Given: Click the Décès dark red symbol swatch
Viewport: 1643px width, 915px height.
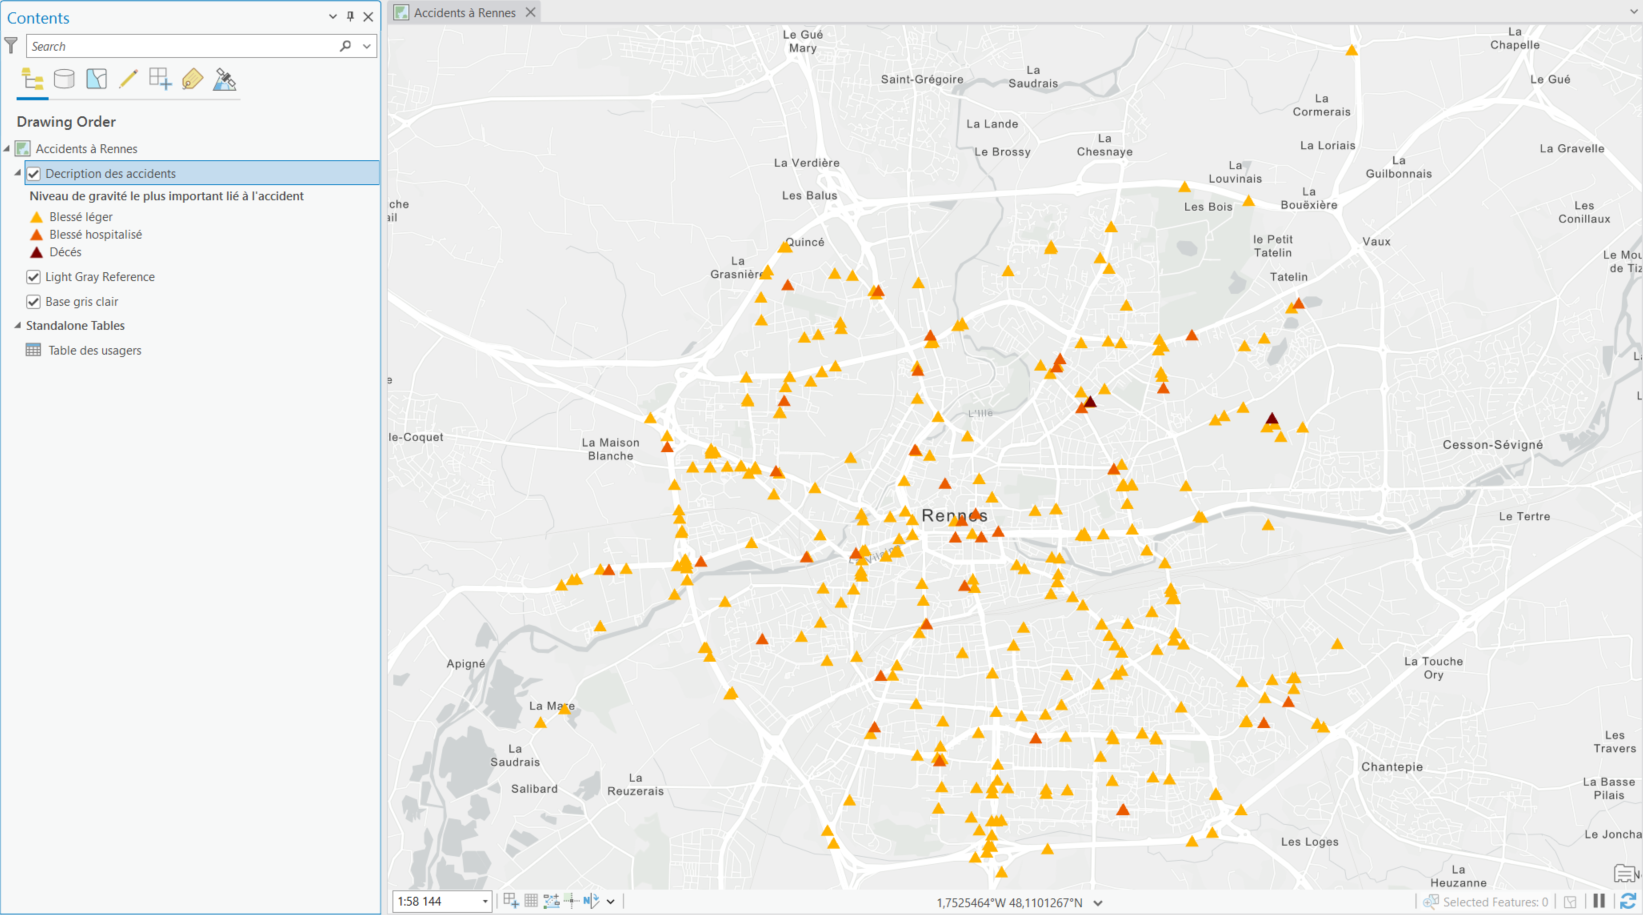Looking at the screenshot, I should [x=37, y=252].
